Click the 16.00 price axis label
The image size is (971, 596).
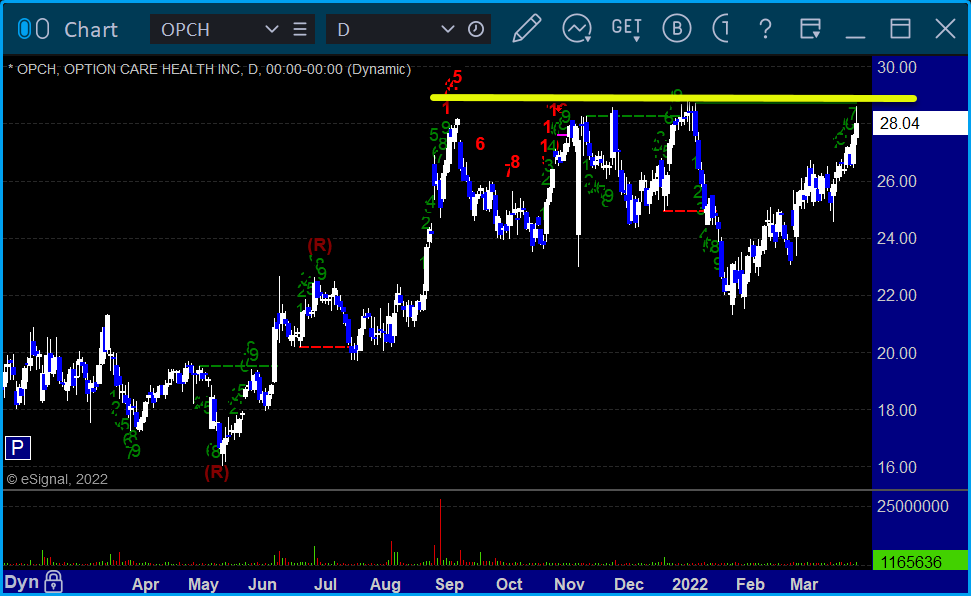click(x=897, y=467)
